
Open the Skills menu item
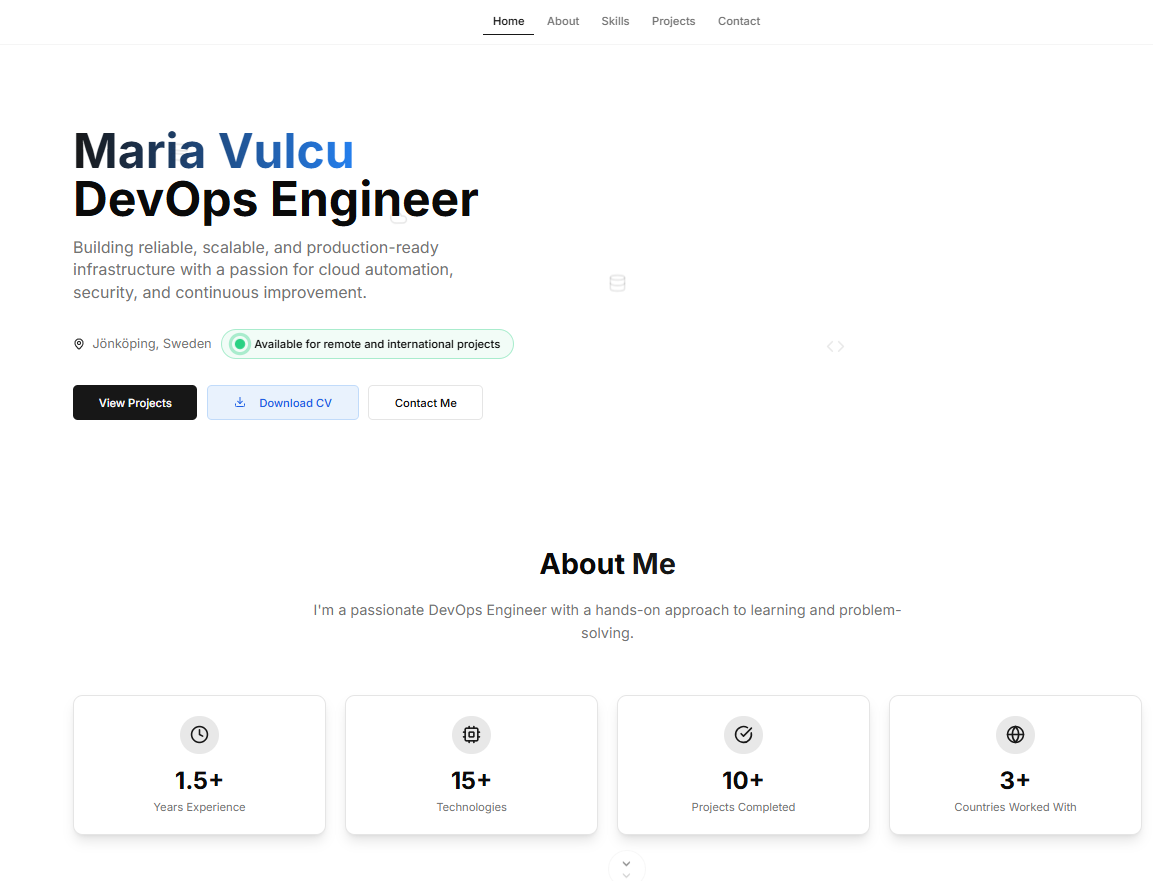(x=615, y=21)
